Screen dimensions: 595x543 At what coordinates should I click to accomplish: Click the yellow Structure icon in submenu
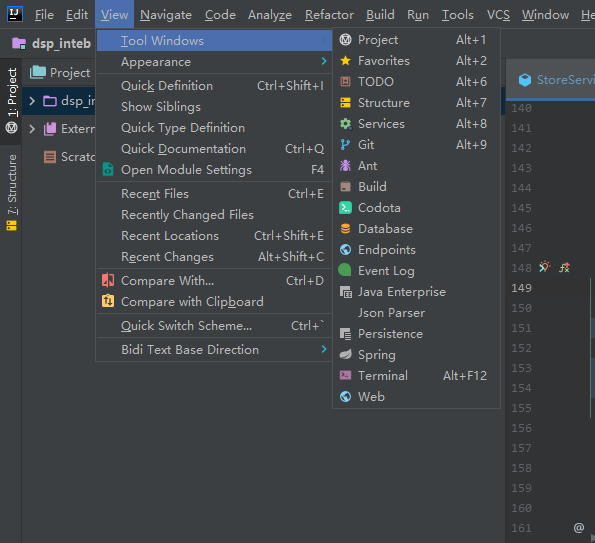point(345,102)
